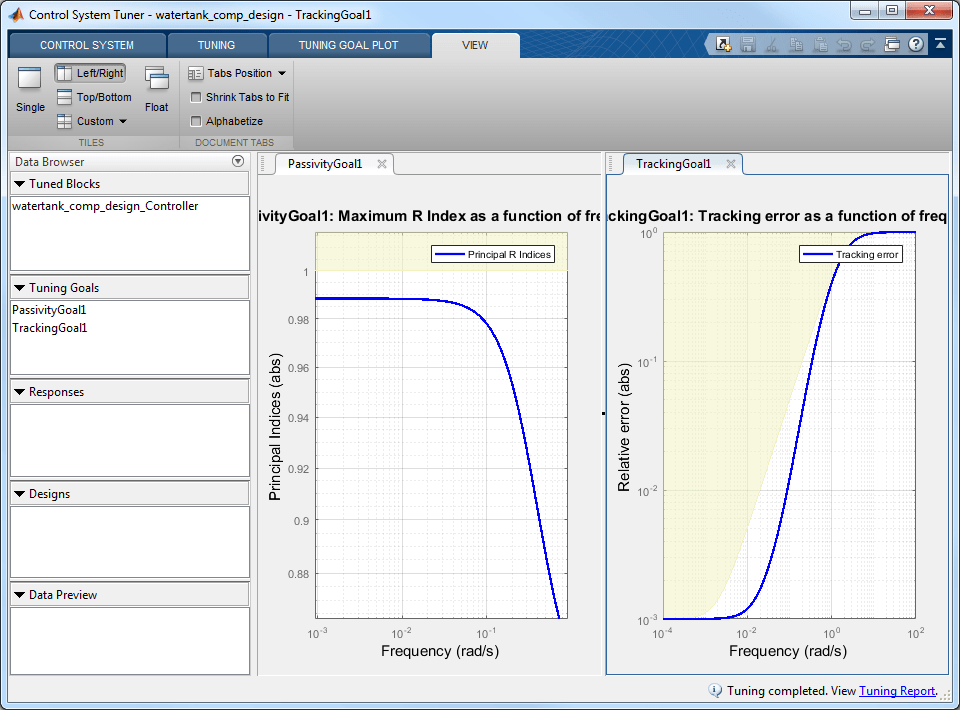Enable Shrink Tabs to Fit checkbox
960x710 pixels.
click(x=196, y=97)
